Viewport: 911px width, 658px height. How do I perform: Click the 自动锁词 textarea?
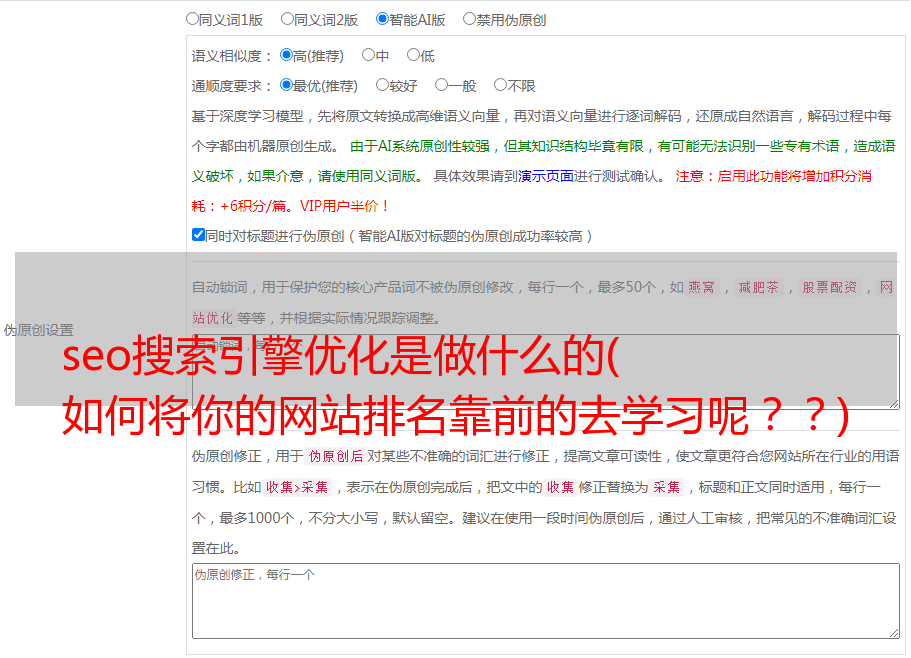pyautogui.click(x=546, y=371)
